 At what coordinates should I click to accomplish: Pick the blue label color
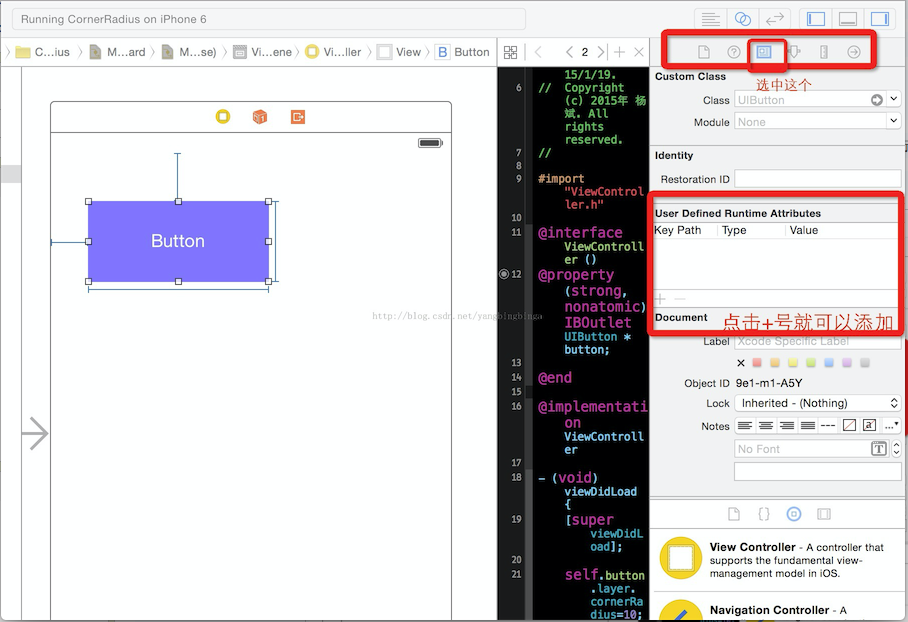[829, 363]
